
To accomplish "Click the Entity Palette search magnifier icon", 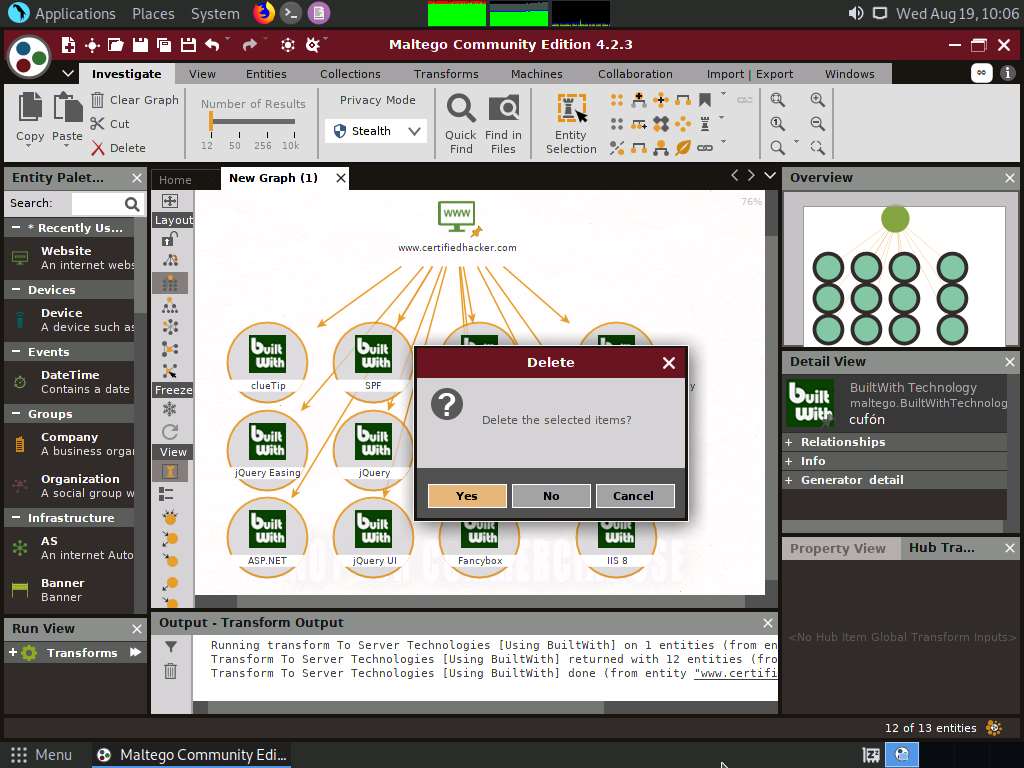I will click(132, 204).
